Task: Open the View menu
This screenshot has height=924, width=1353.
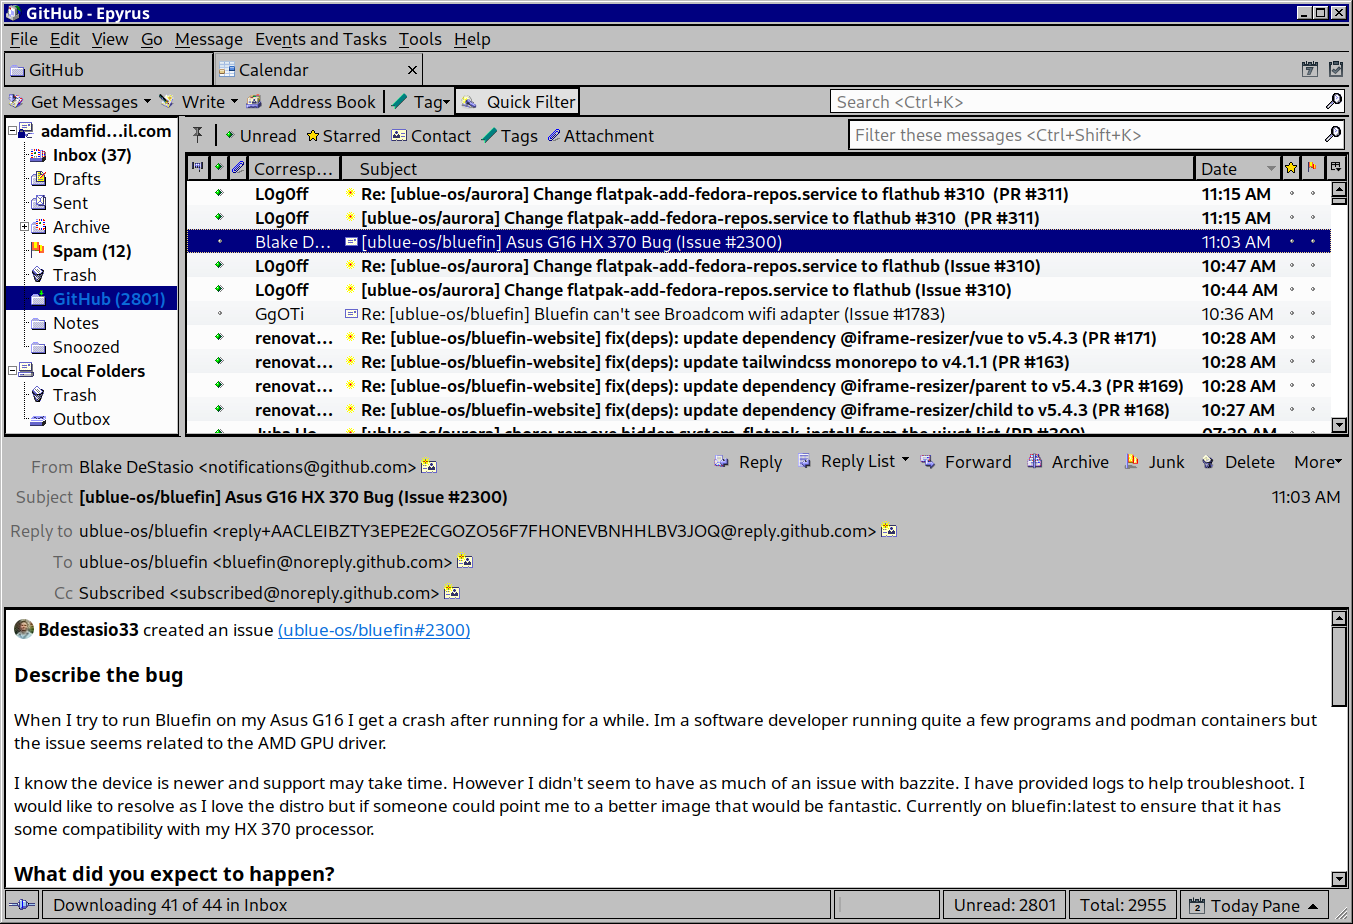Action: pos(110,39)
